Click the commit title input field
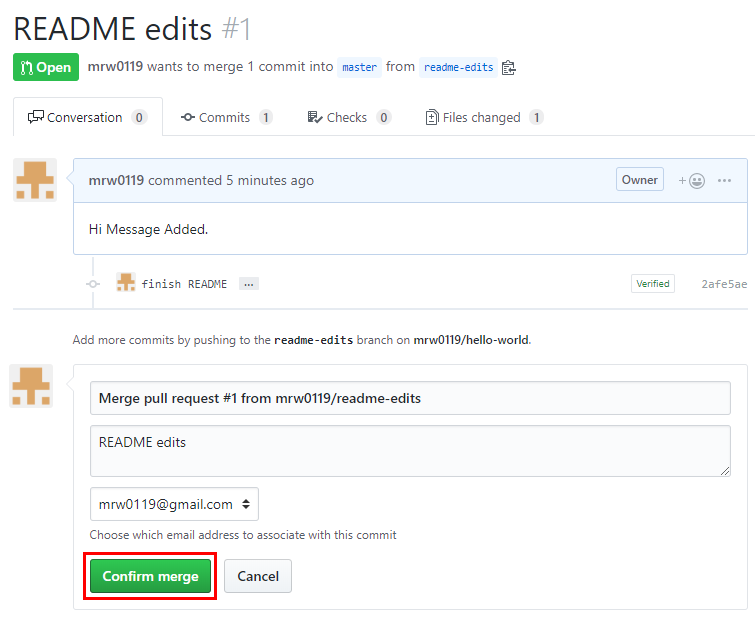 410,398
